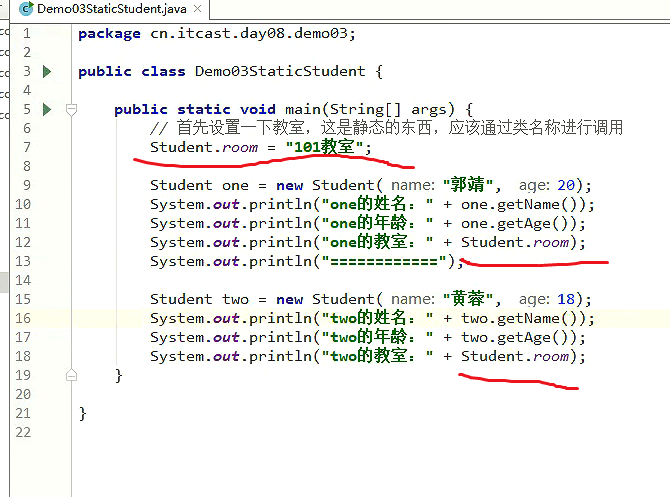
Task: Click the package keyword on line 1
Action: [109, 34]
